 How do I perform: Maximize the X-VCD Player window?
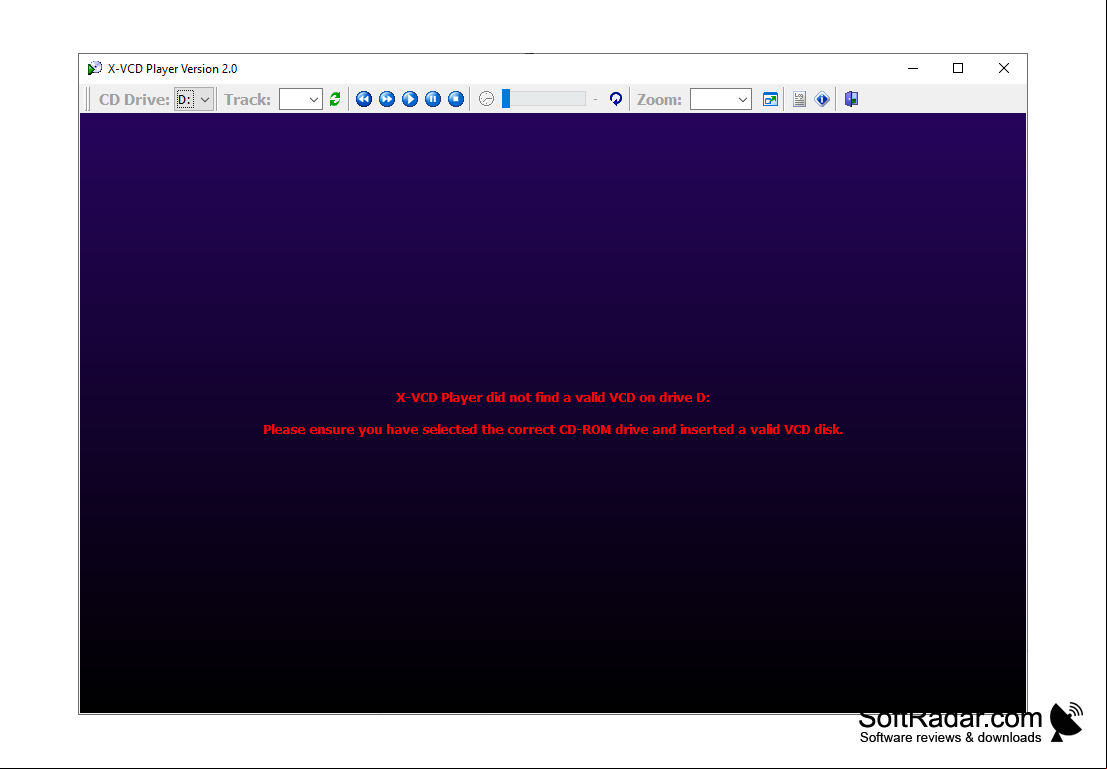click(958, 68)
